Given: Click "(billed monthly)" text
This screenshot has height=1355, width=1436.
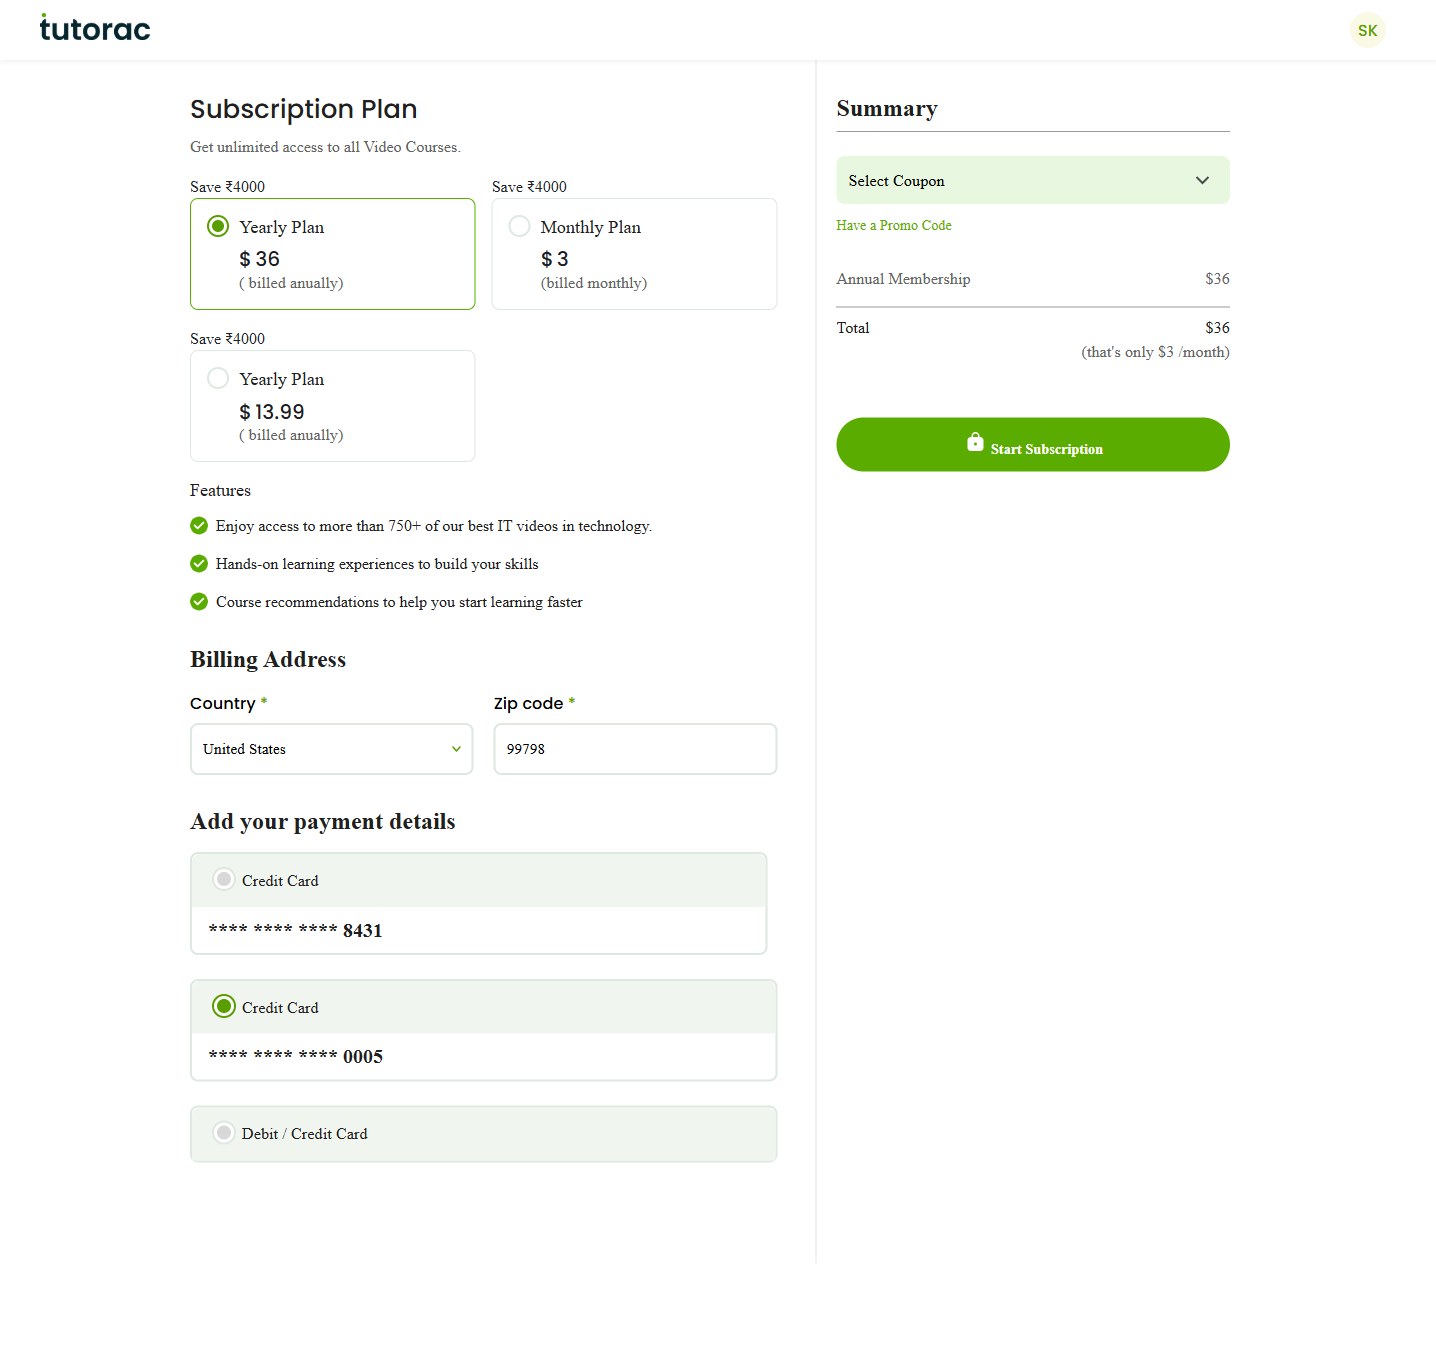Looking at the screenshot, I should click(x=594, y=283).
